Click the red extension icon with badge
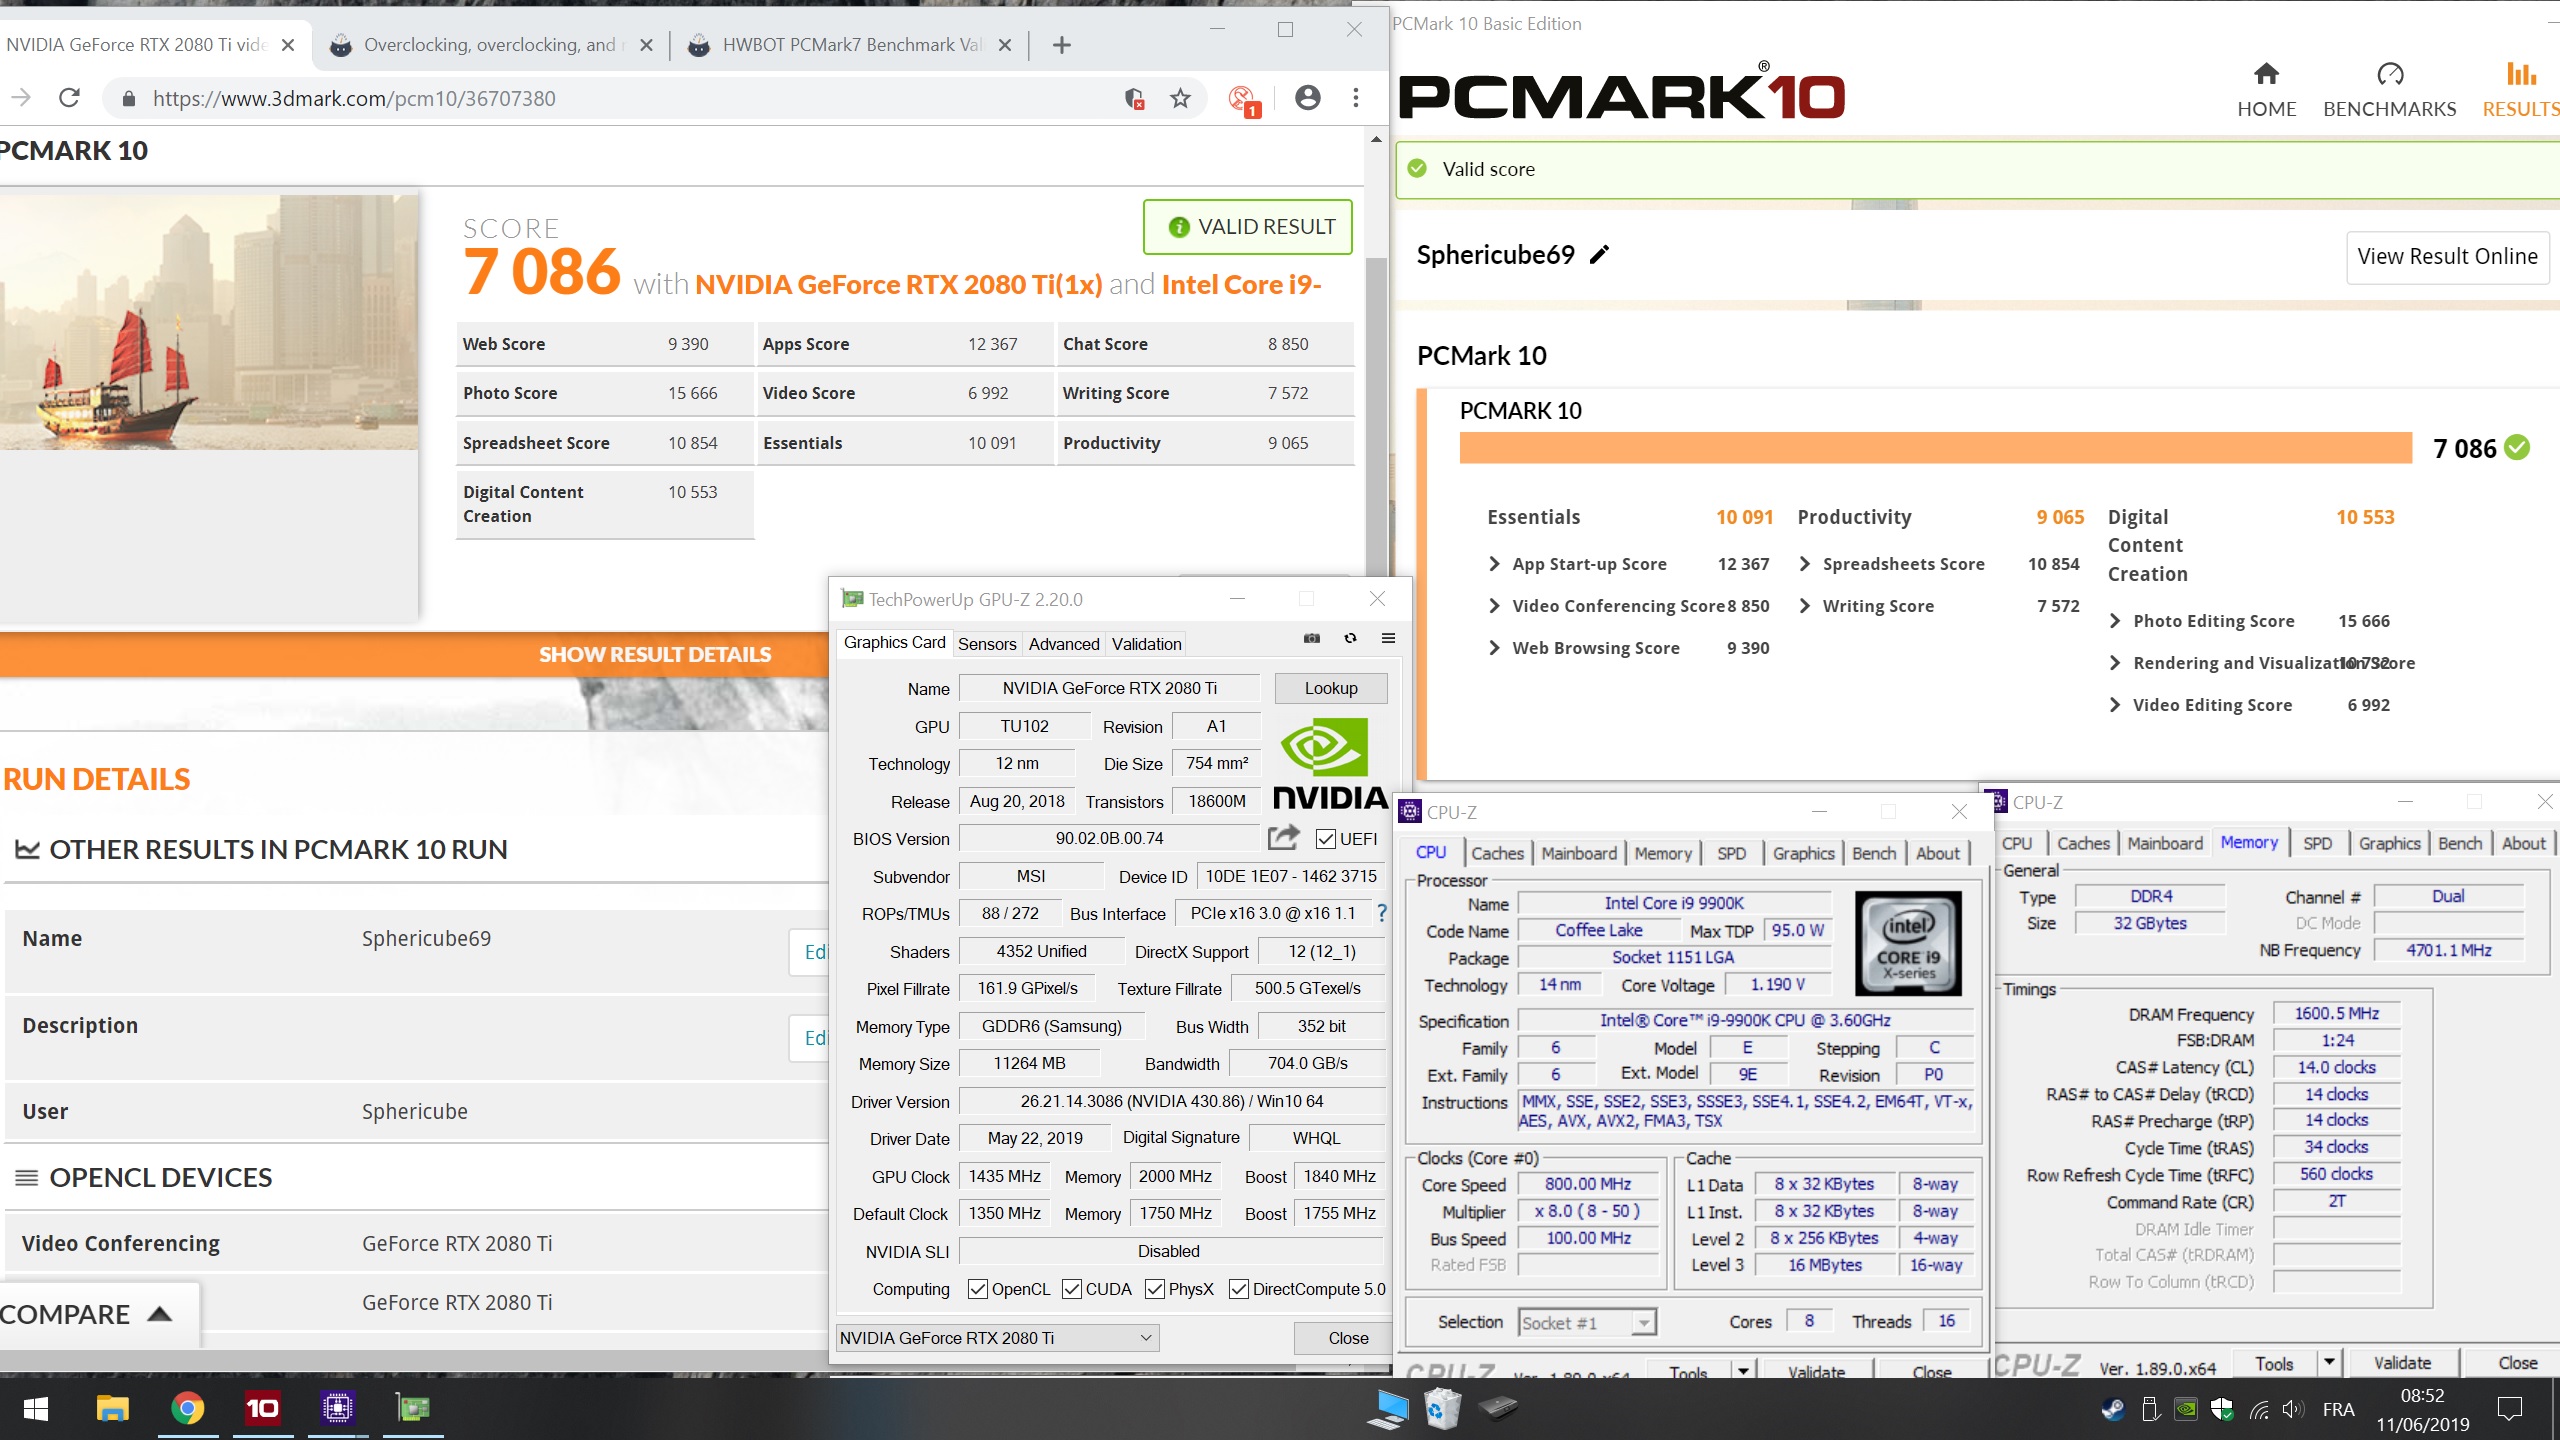The image size is (2560, 1440). 1244,100
